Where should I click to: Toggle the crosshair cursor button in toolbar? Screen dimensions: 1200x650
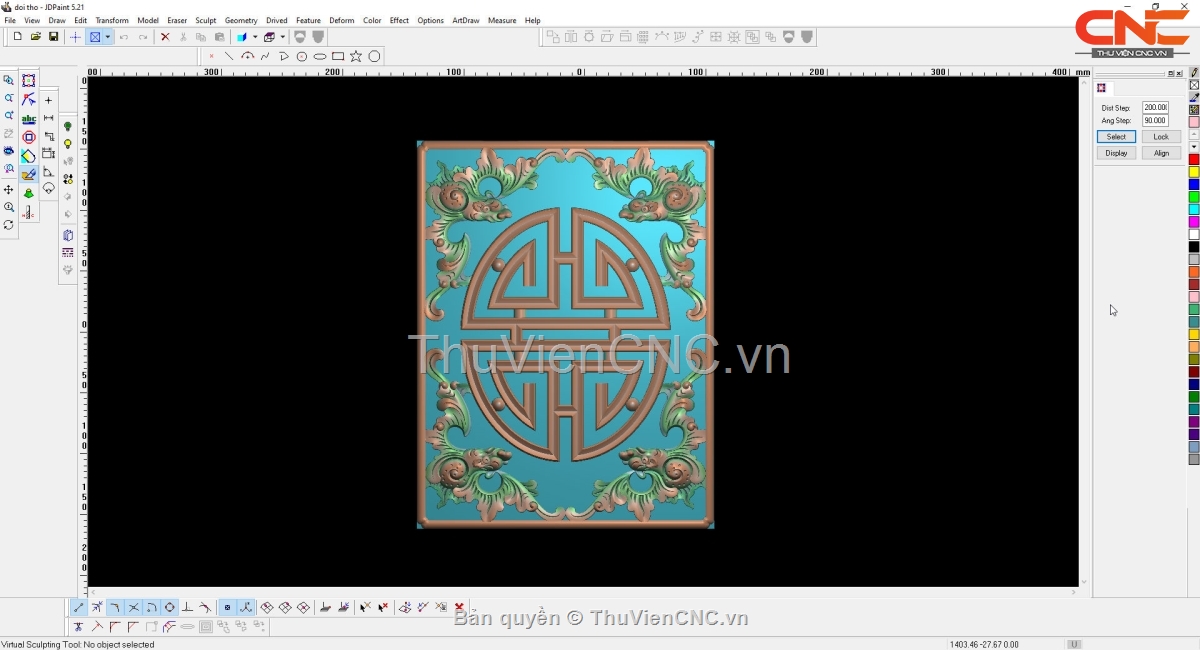point(75,37)
